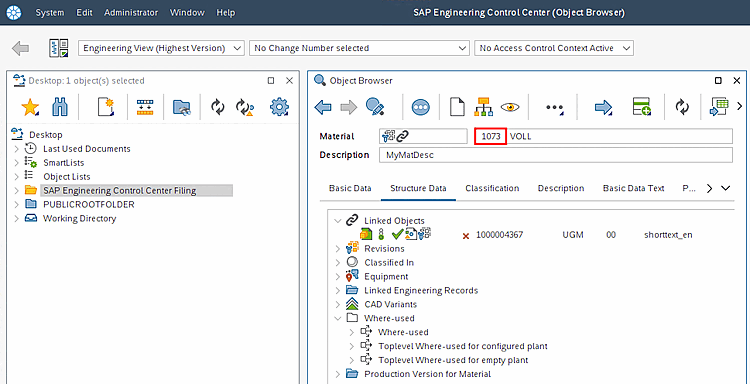The height and width of the screenshot is (384, 750).
Task: Click the Material number field showing 1073 VOLL
Action: point(603,136)
